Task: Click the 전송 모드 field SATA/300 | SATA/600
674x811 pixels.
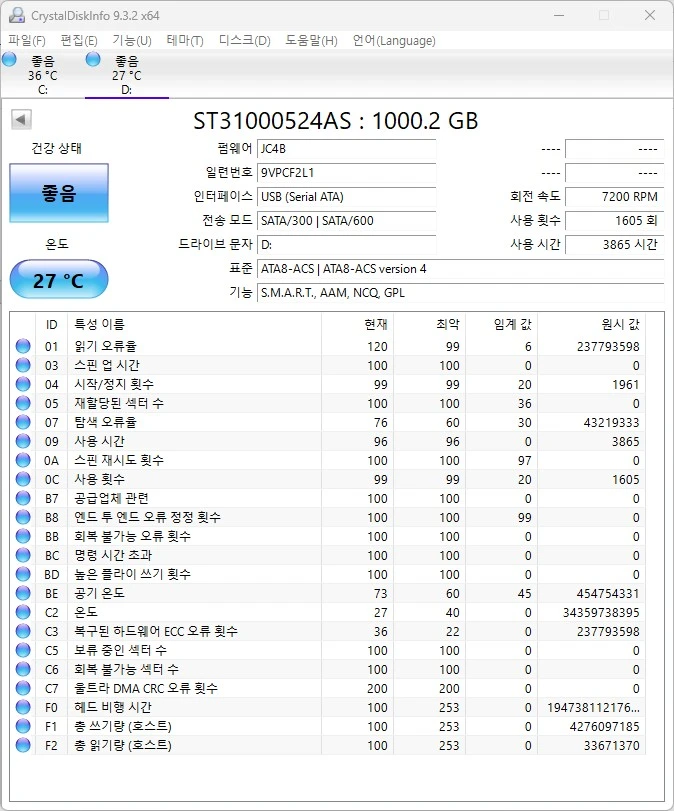Action: tap(347, 220)
